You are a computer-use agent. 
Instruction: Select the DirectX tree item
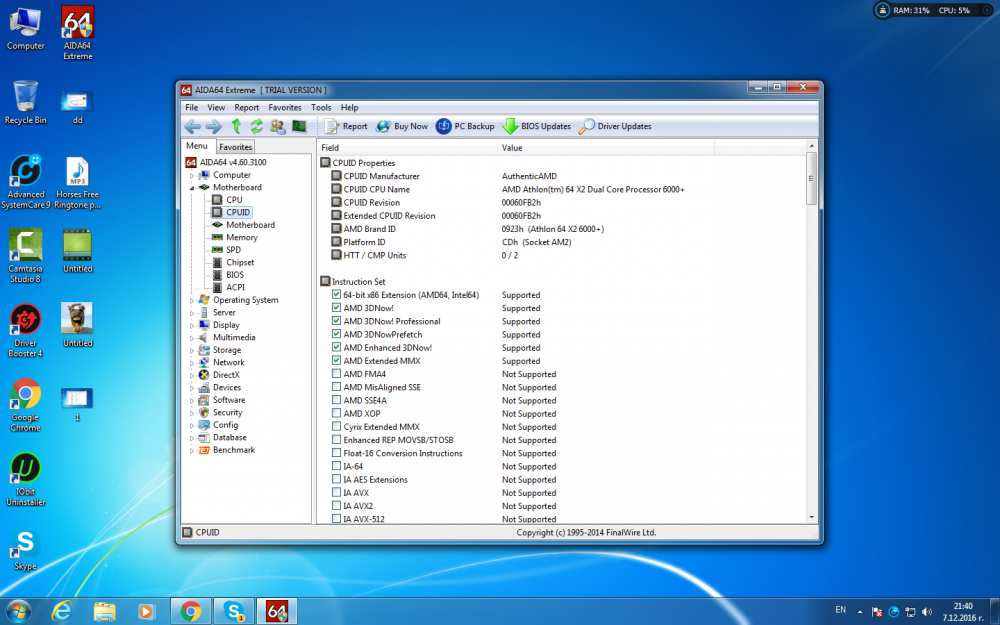click(x=226, y=374)
